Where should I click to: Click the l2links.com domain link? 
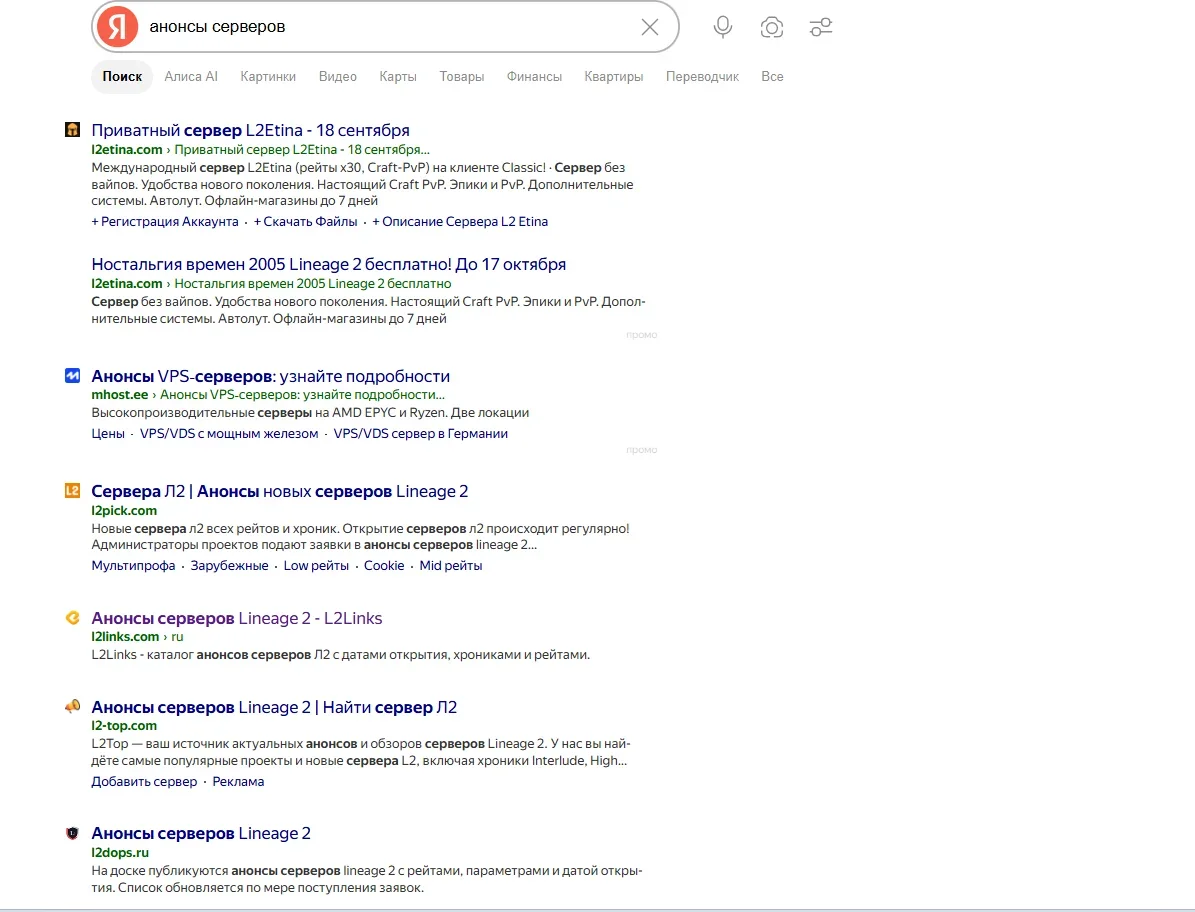[x=125, y=636]
